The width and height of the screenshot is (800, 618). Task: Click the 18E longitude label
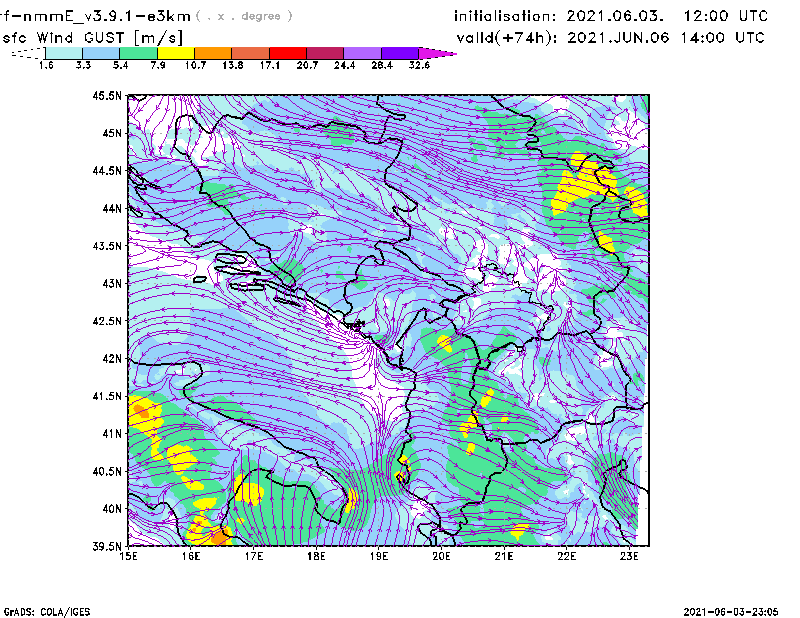pyautogui.click(x=316, y=556)
